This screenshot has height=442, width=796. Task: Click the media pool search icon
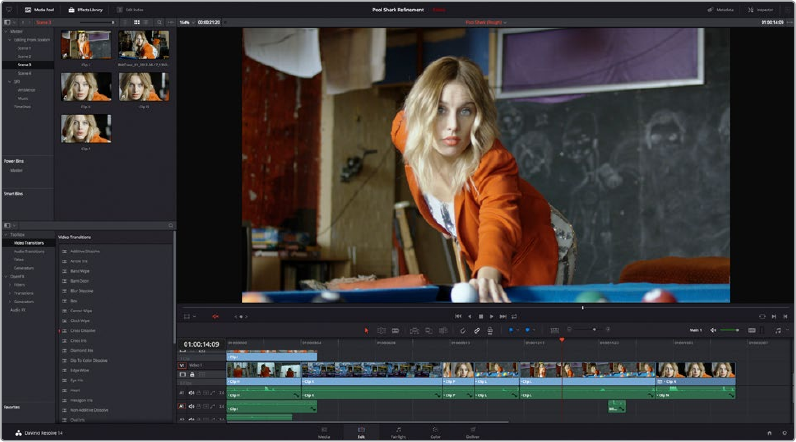click(x=159, y=22)
